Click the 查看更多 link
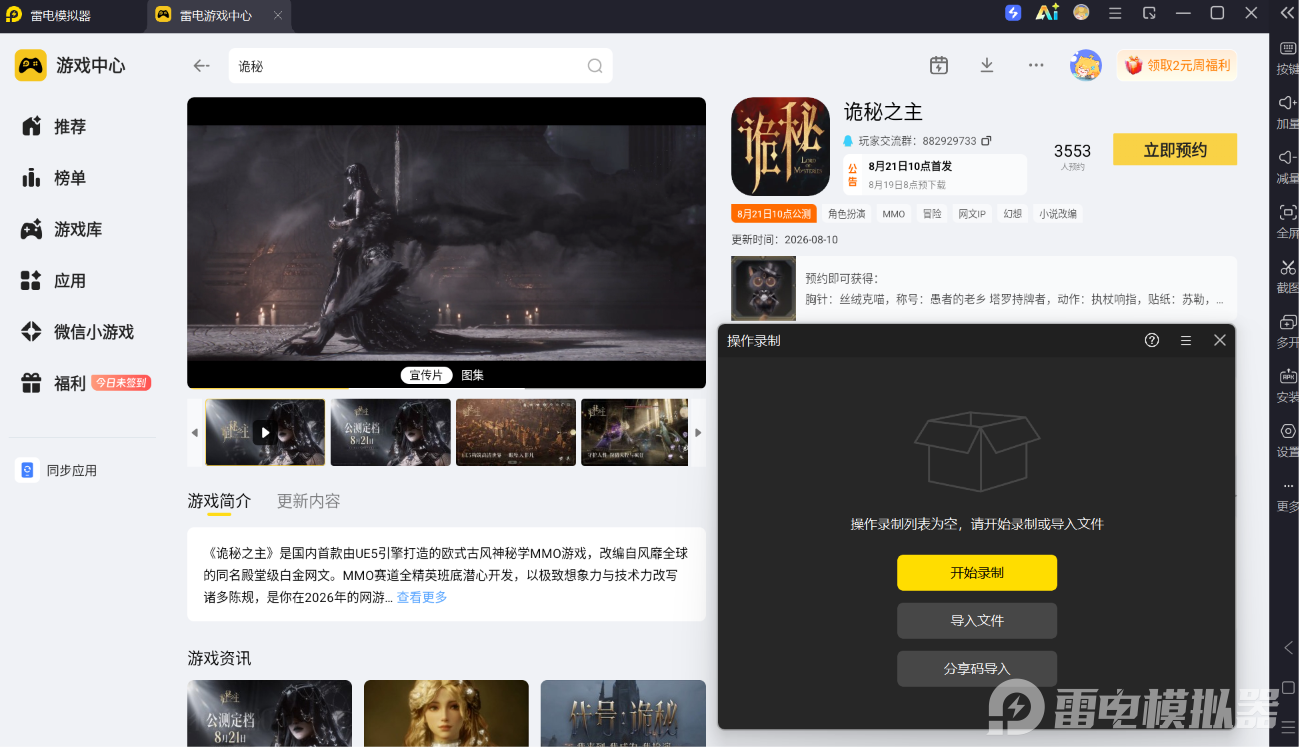This screenshot has height=747, width=1299. click(422, 598)
